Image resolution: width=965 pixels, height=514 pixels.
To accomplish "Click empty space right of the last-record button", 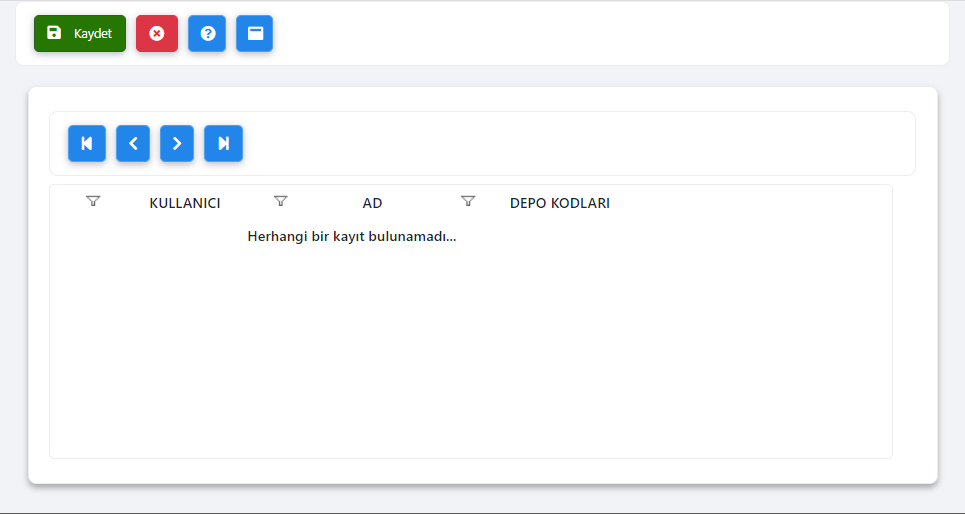I will click(580, 143).
